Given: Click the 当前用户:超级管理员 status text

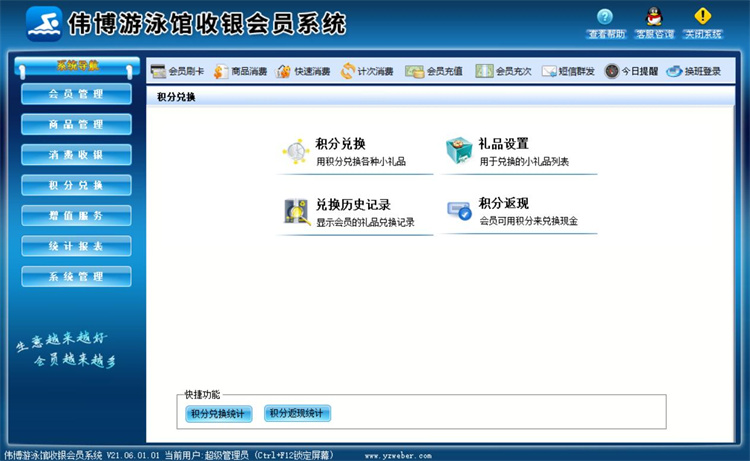Looking at the screenshot, I should (207, 455).
